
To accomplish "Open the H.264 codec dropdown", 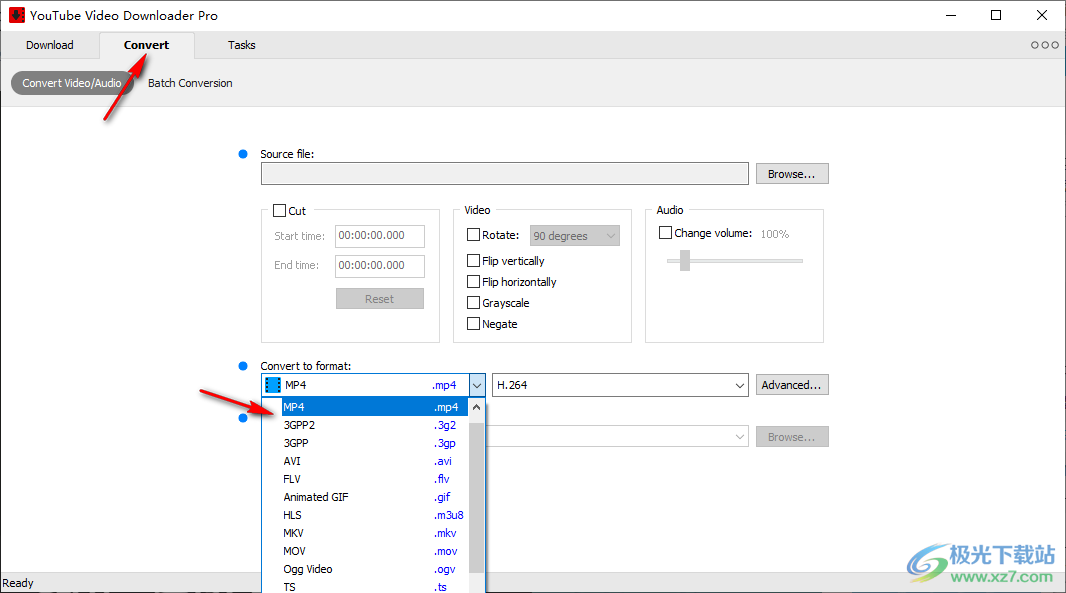I will 620,385.
